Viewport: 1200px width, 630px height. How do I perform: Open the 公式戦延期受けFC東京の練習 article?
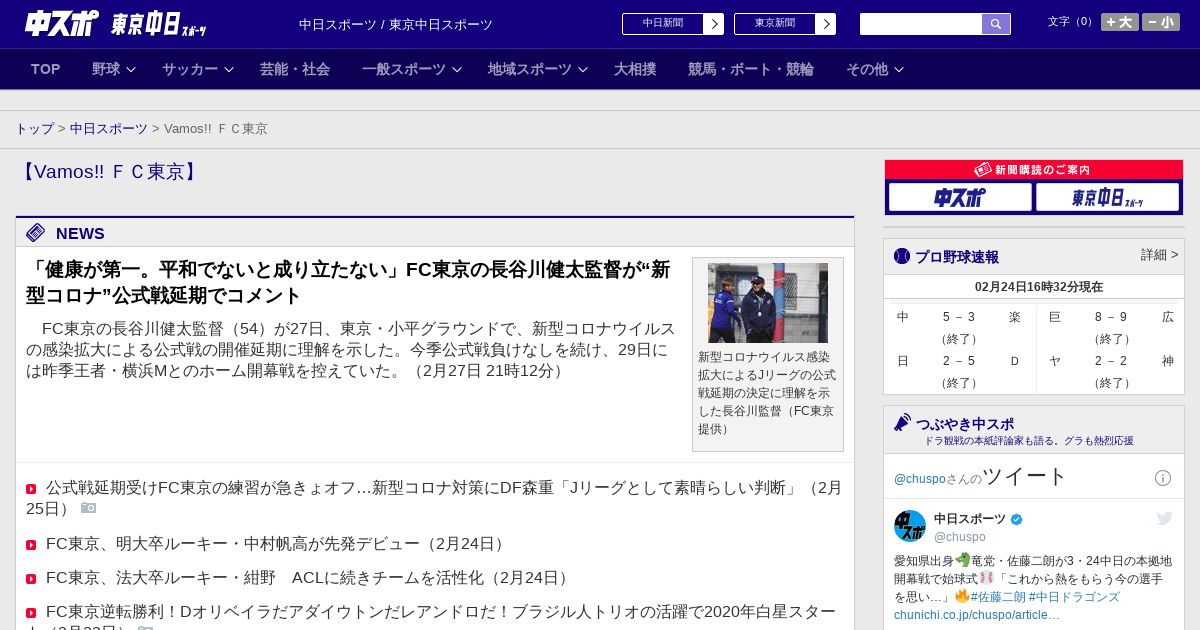point(434,497)
